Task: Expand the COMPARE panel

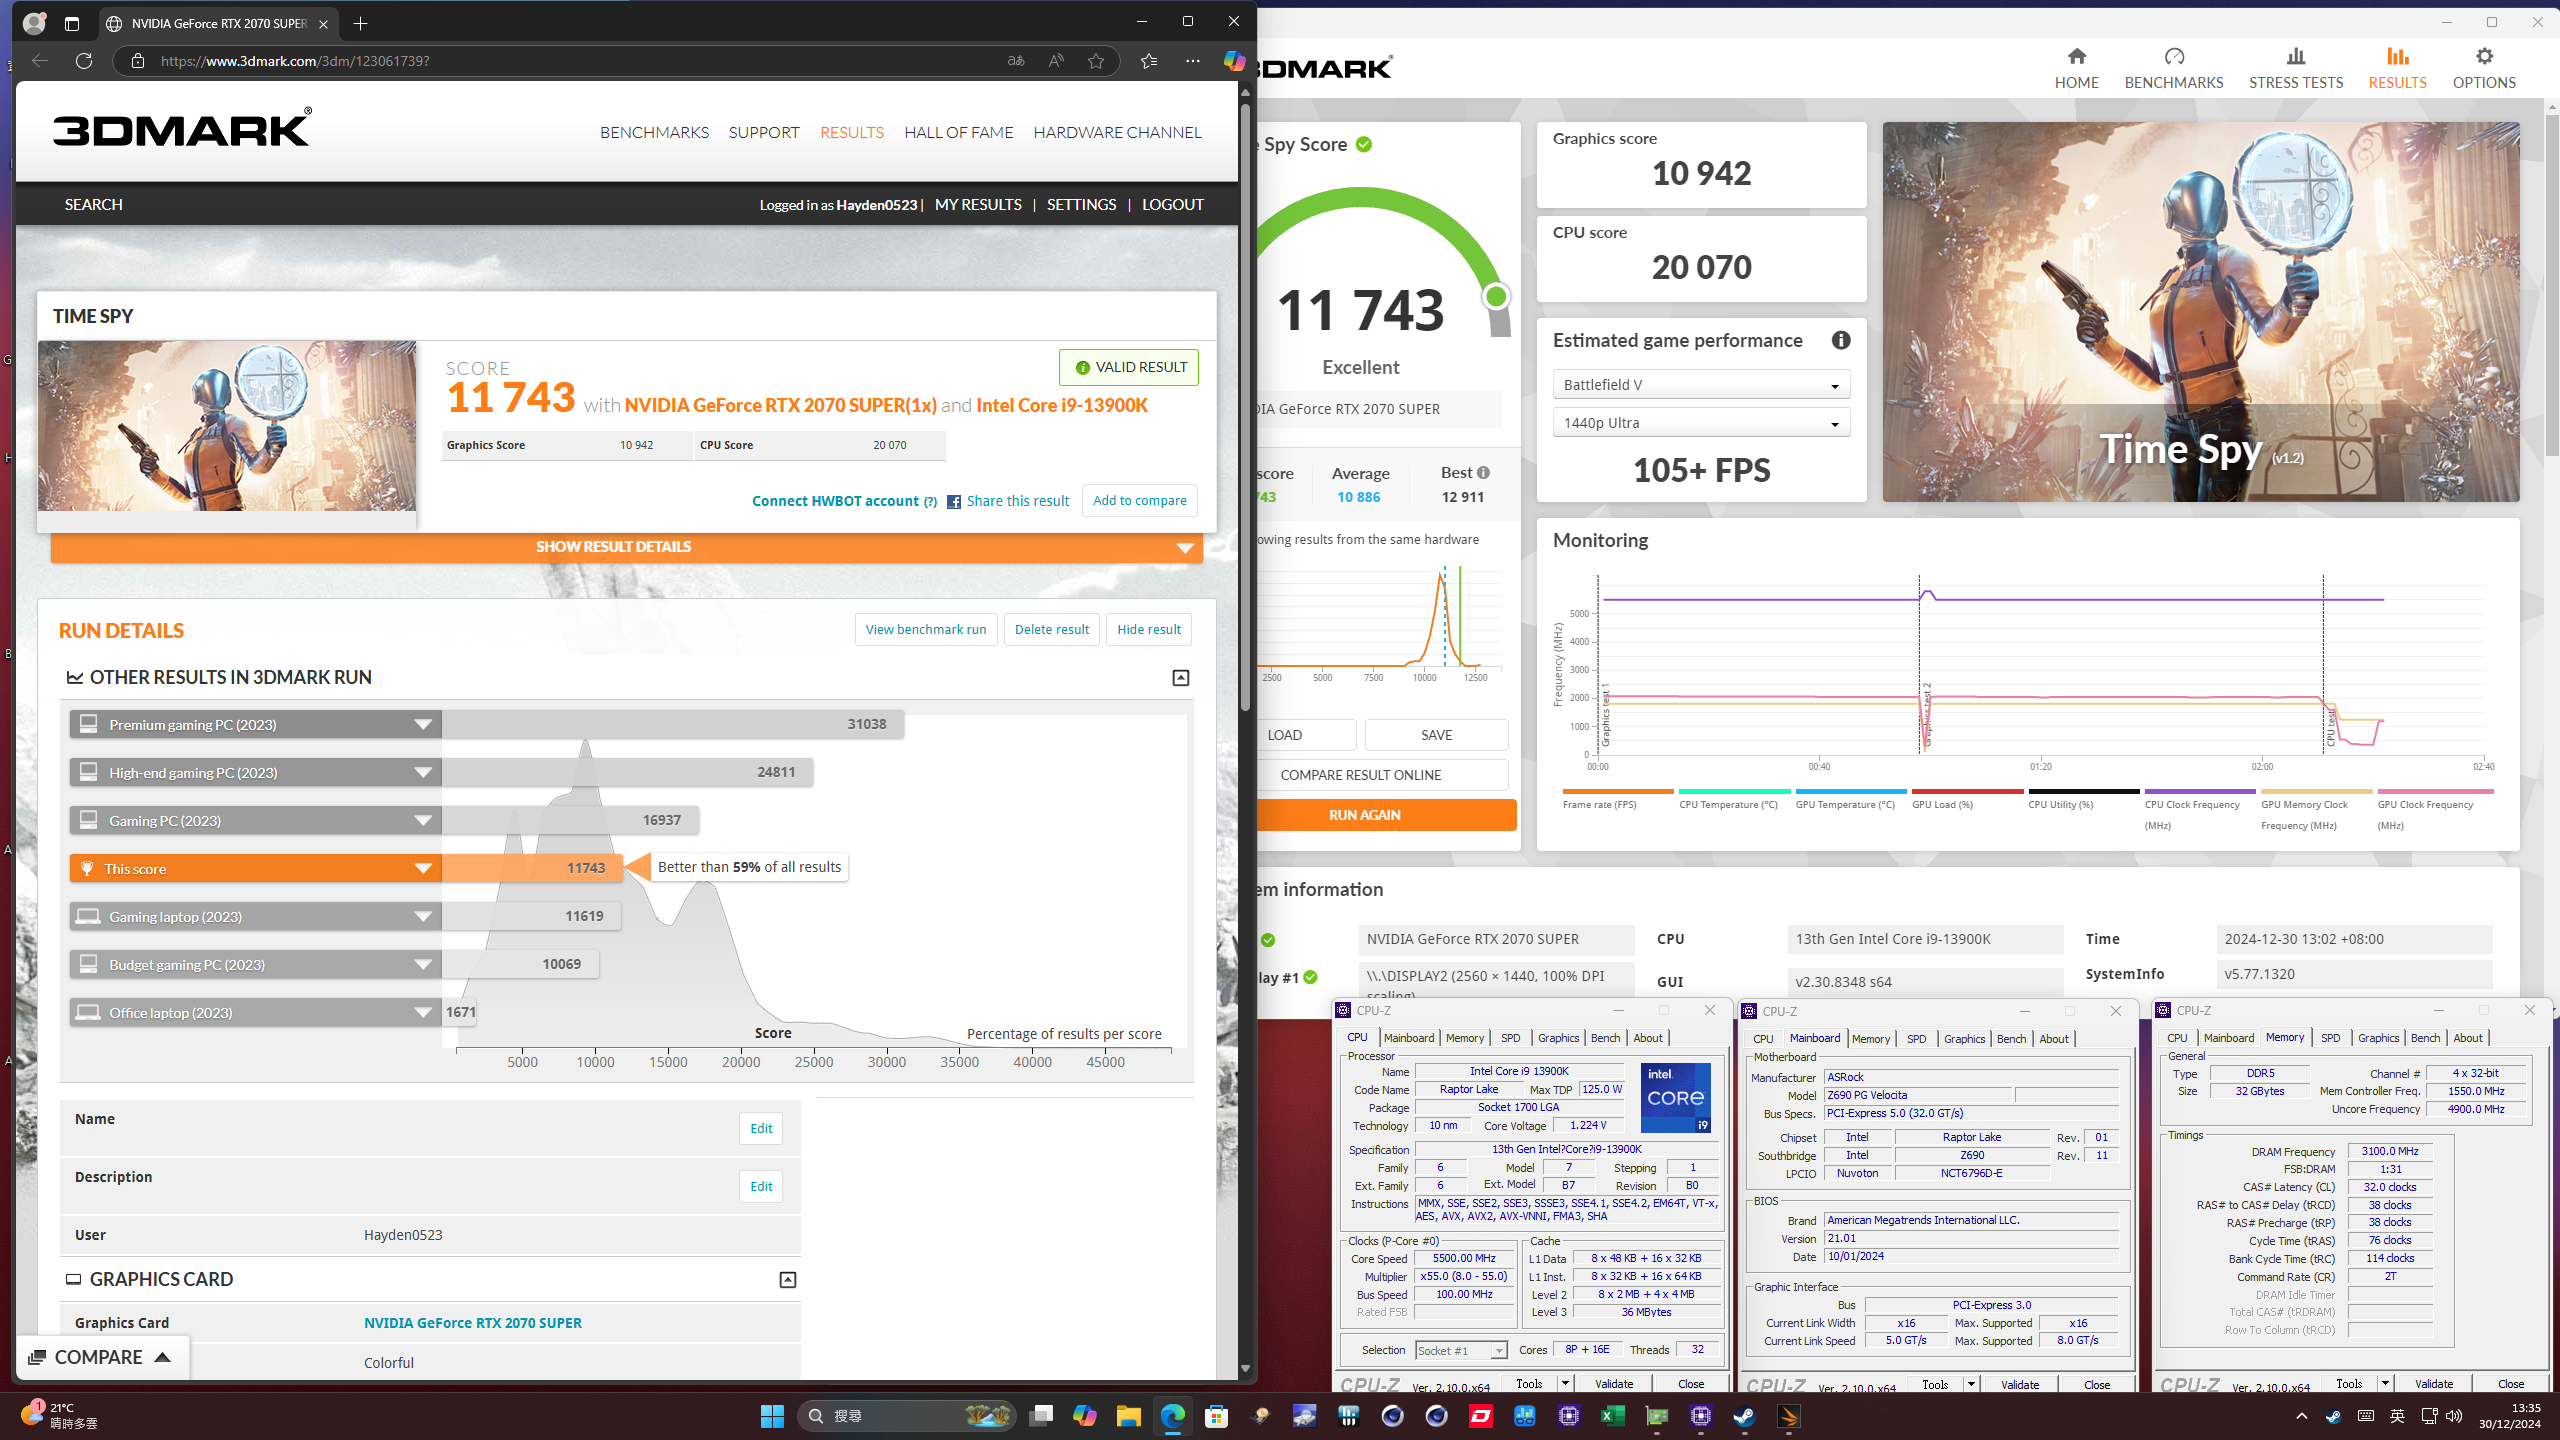Action: (102, 1357)
